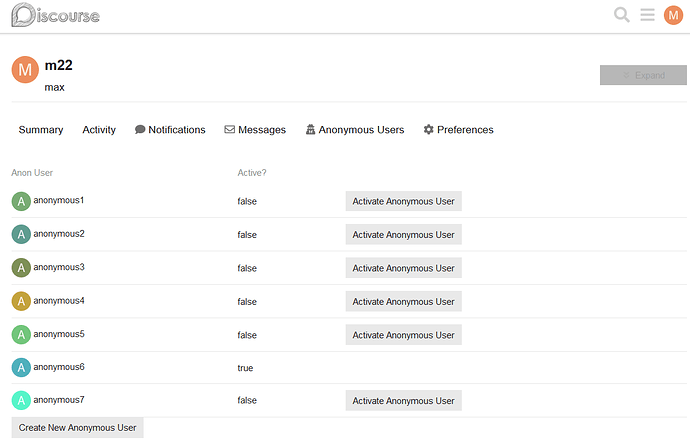Open anonymous2 username link

point(59,234)
